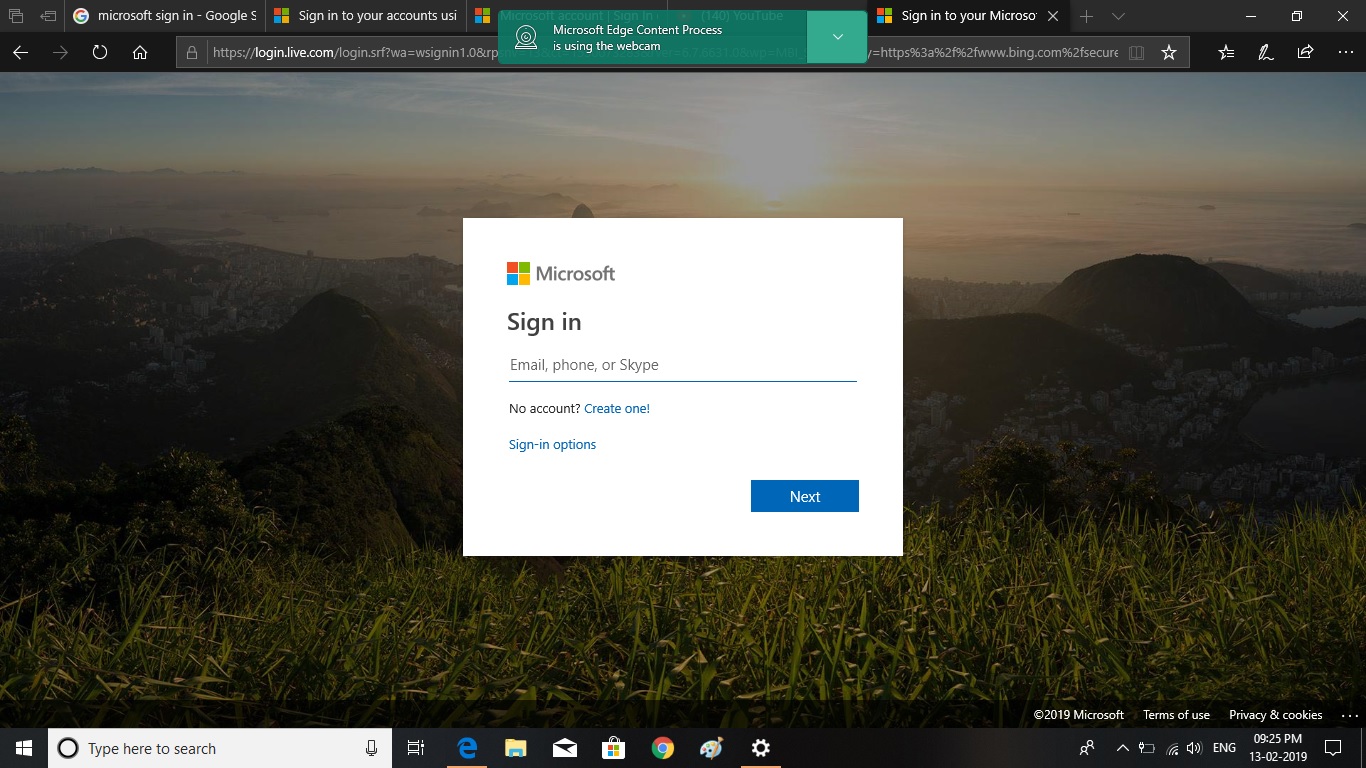Open Task View from the taskbar
Screen dimensions: 1366x768
coord(416,748)
